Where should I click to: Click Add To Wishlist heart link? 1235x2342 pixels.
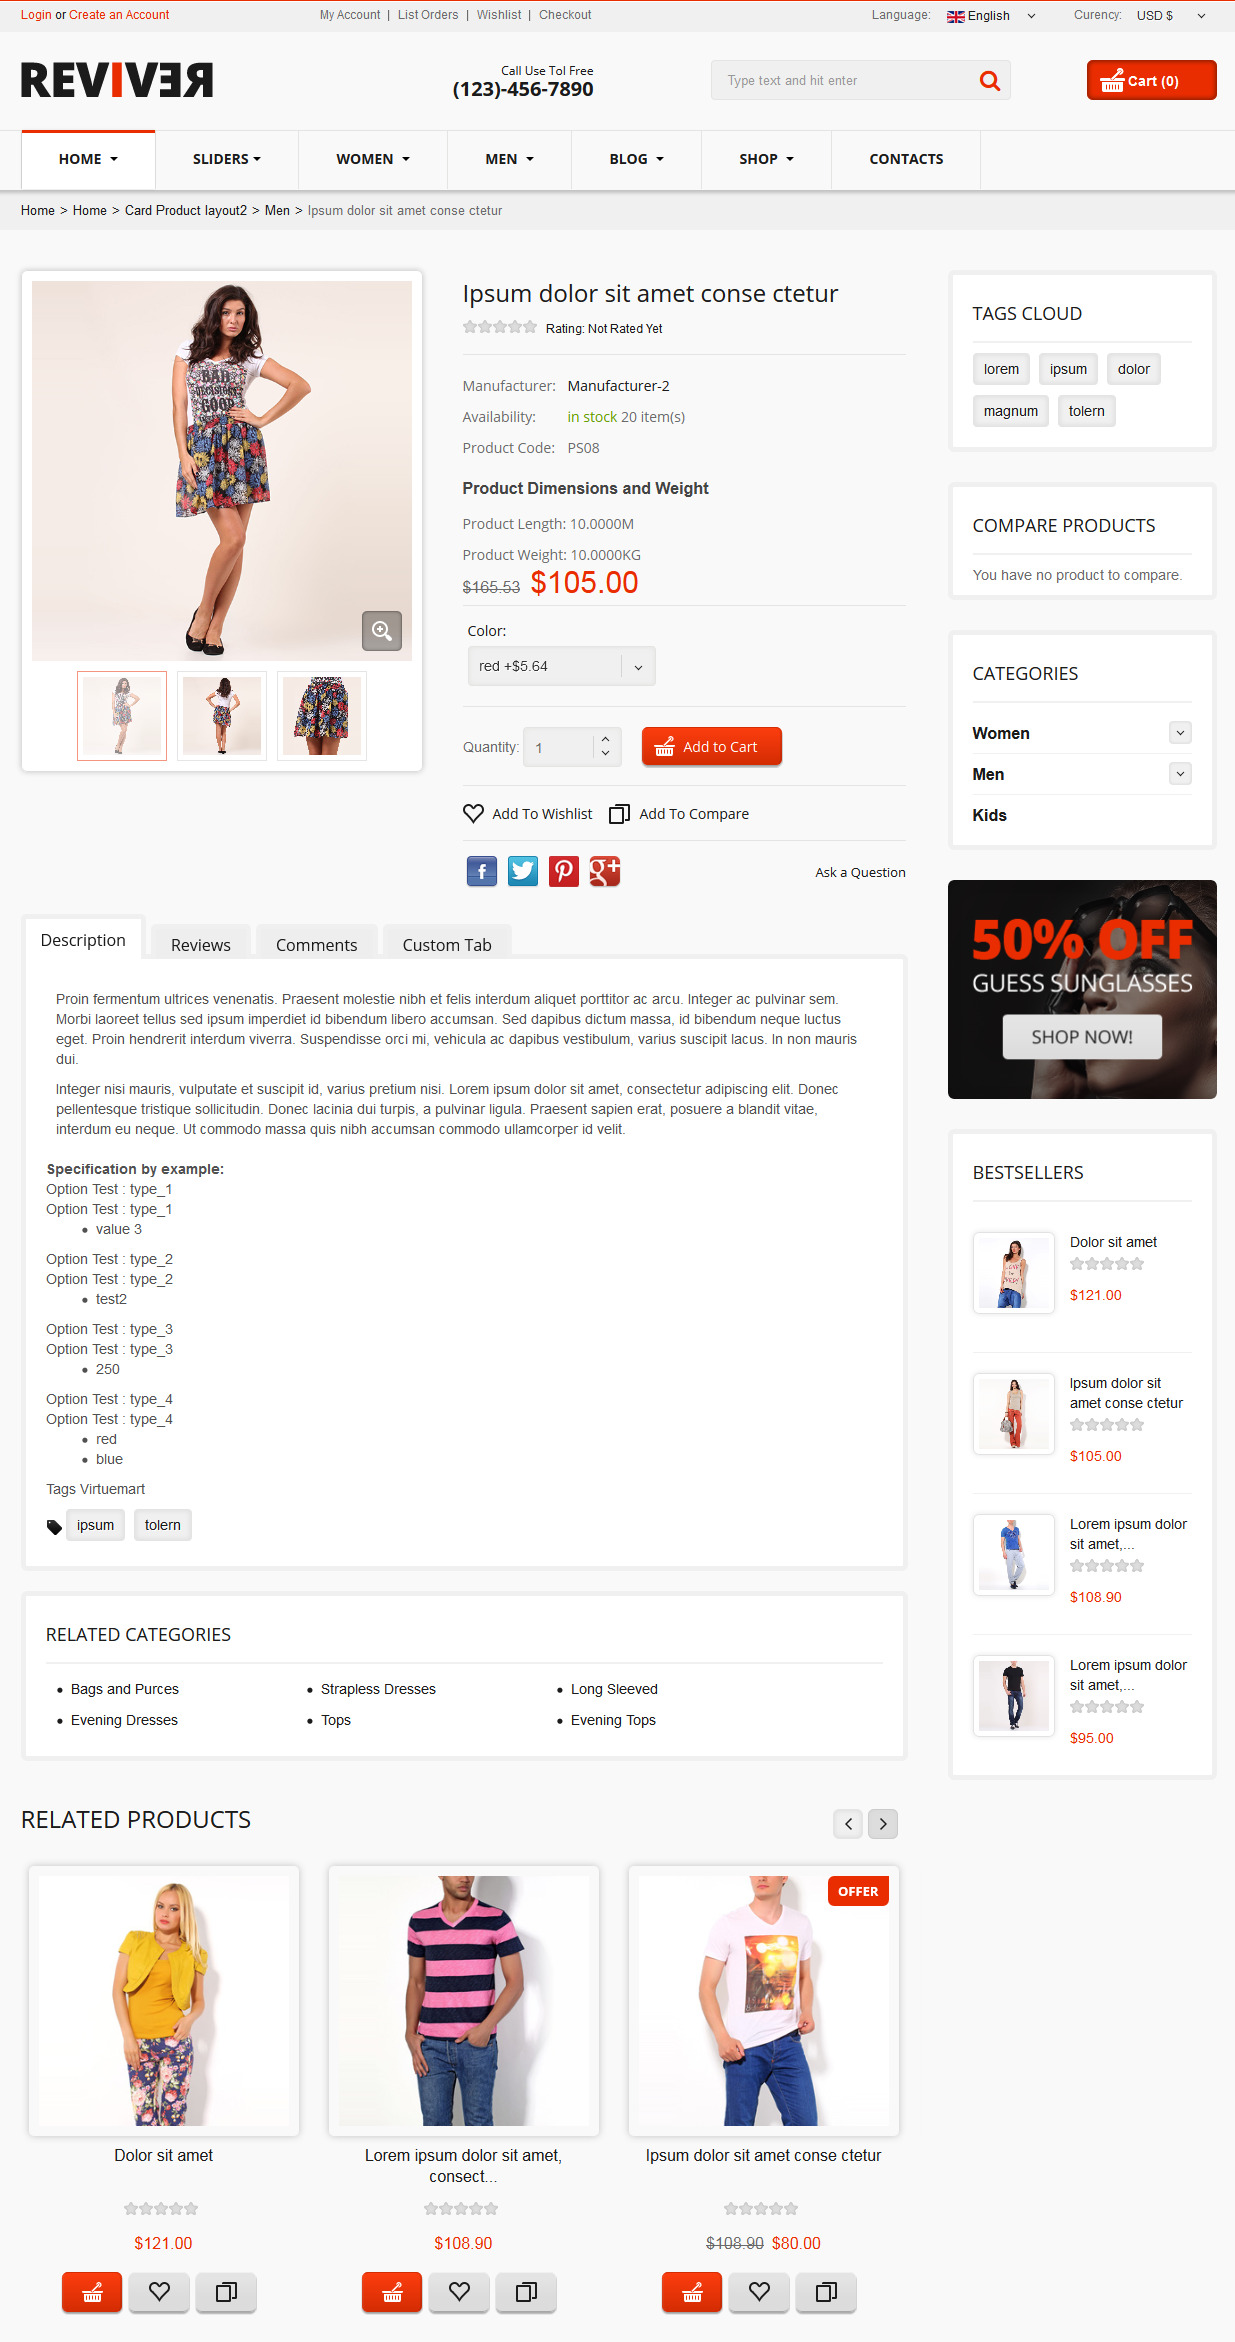point(528,814)
